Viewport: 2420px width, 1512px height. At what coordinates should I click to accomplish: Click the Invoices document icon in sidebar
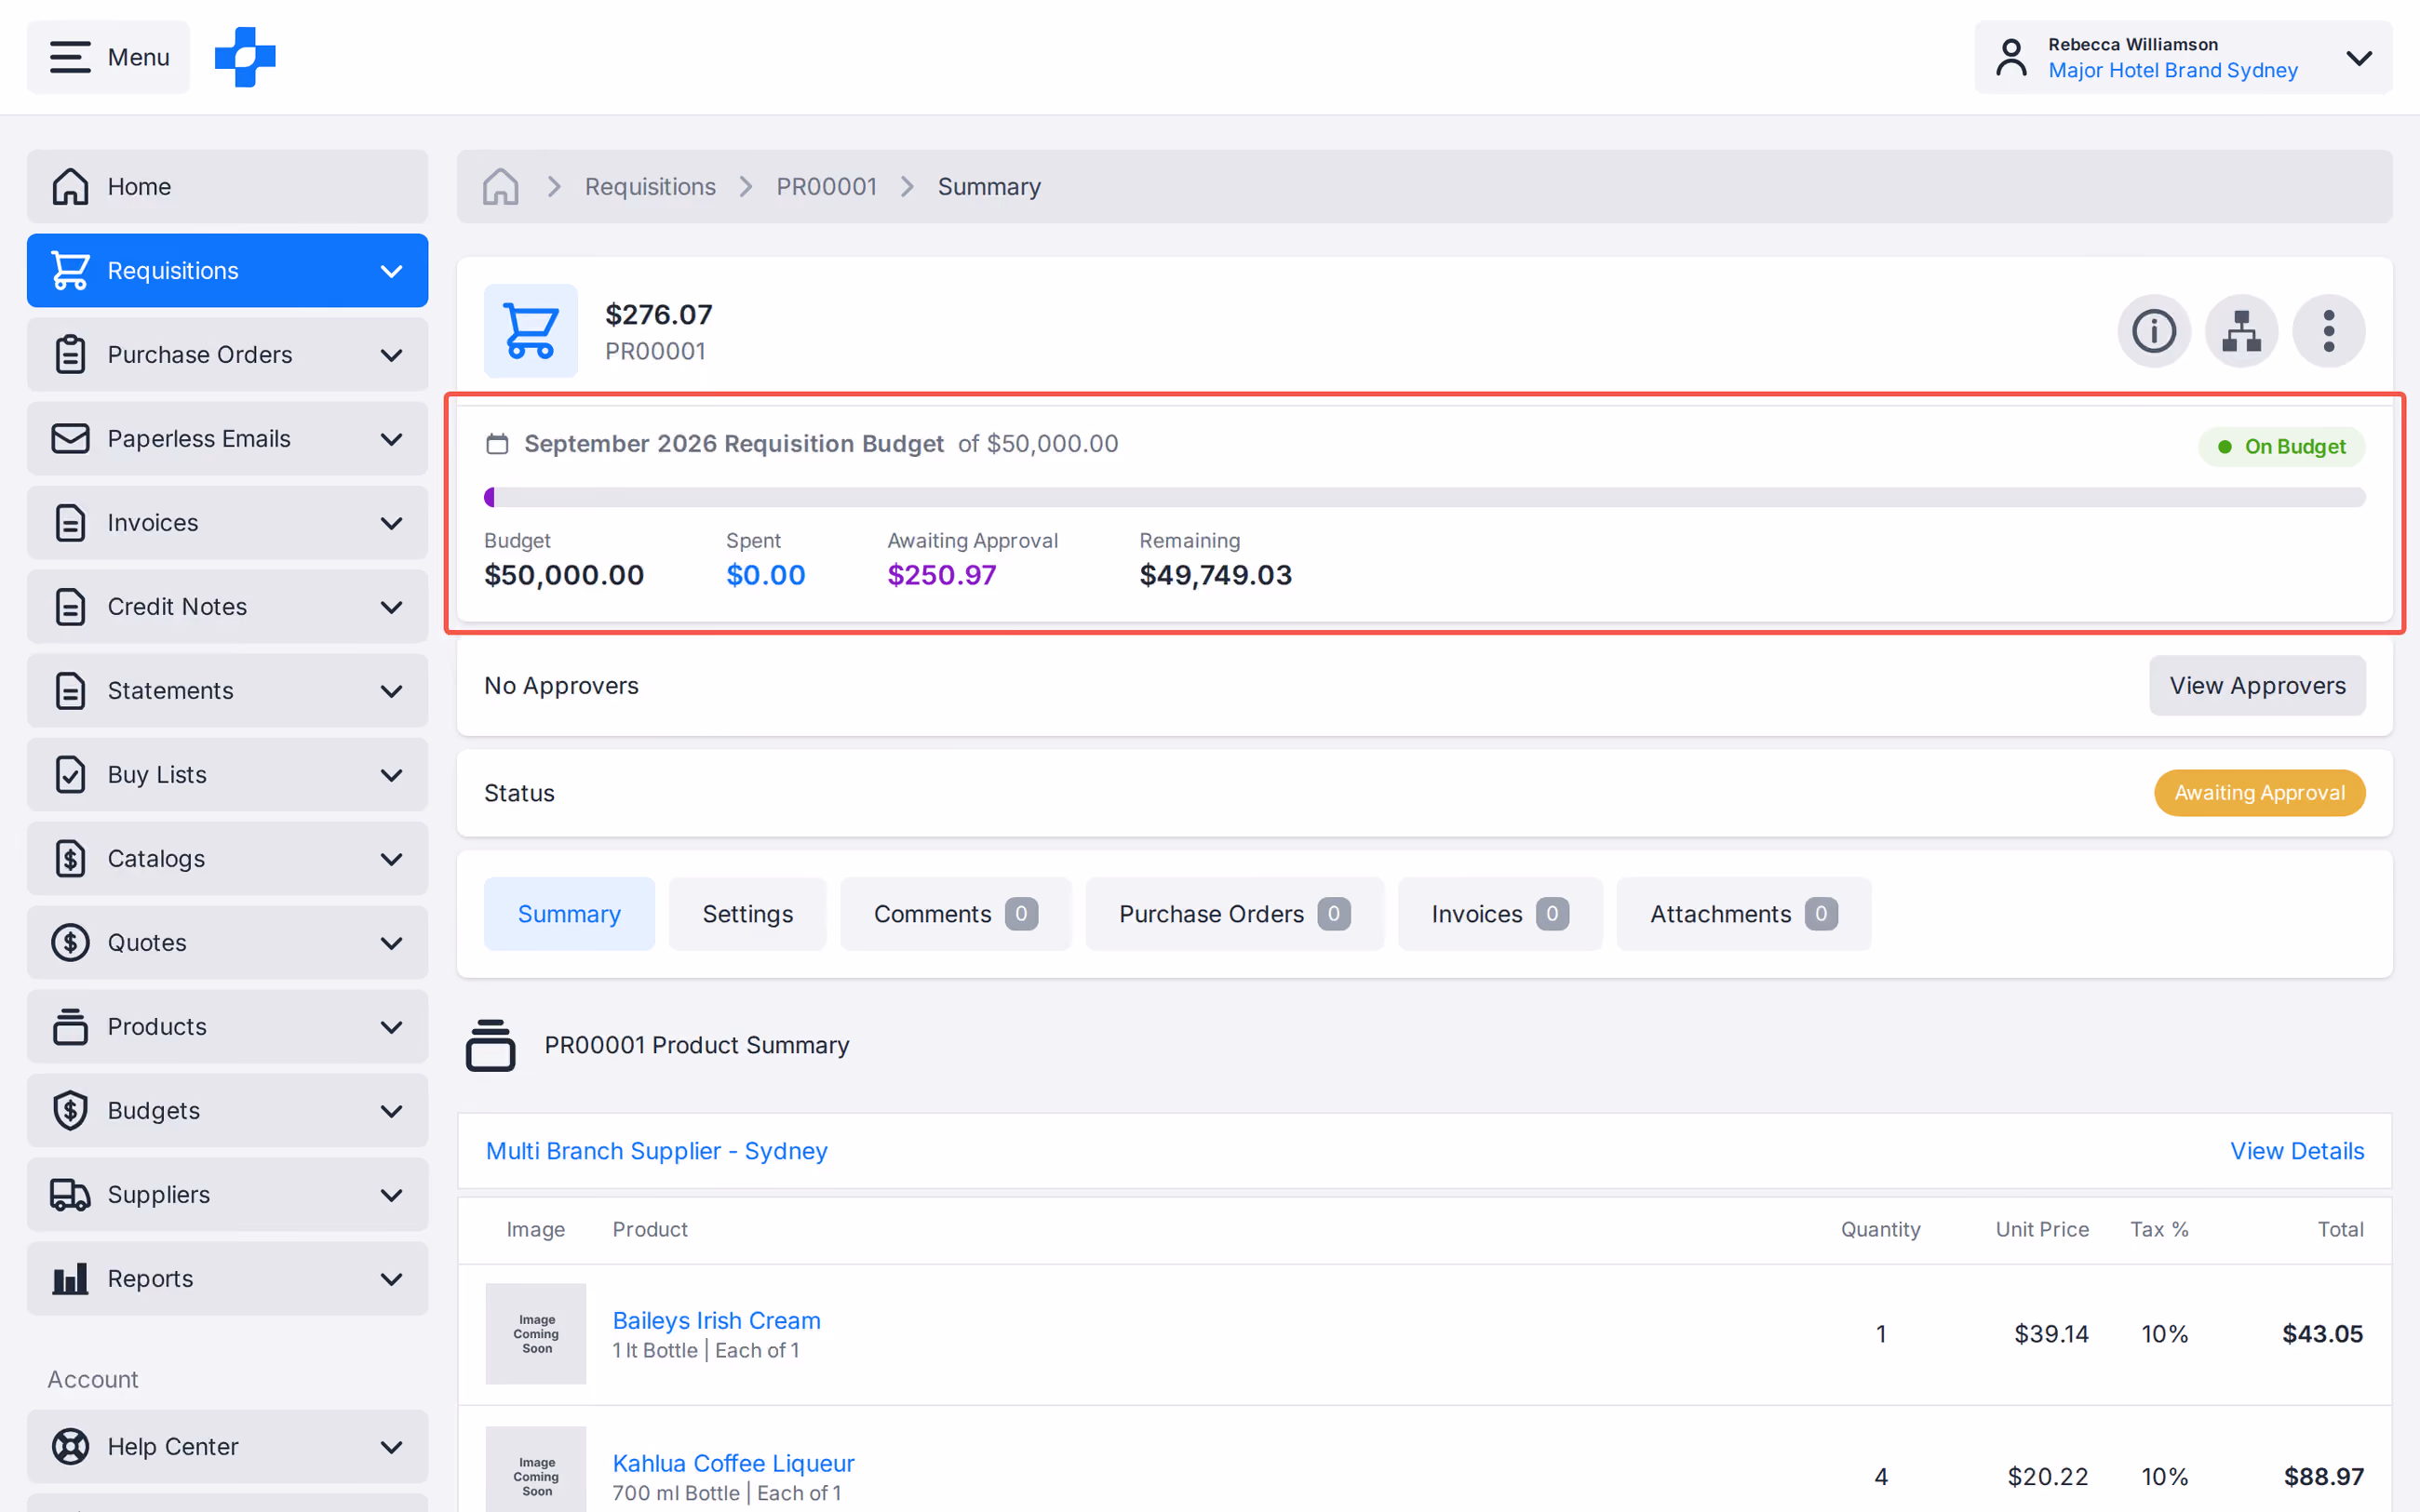[70, 522]
